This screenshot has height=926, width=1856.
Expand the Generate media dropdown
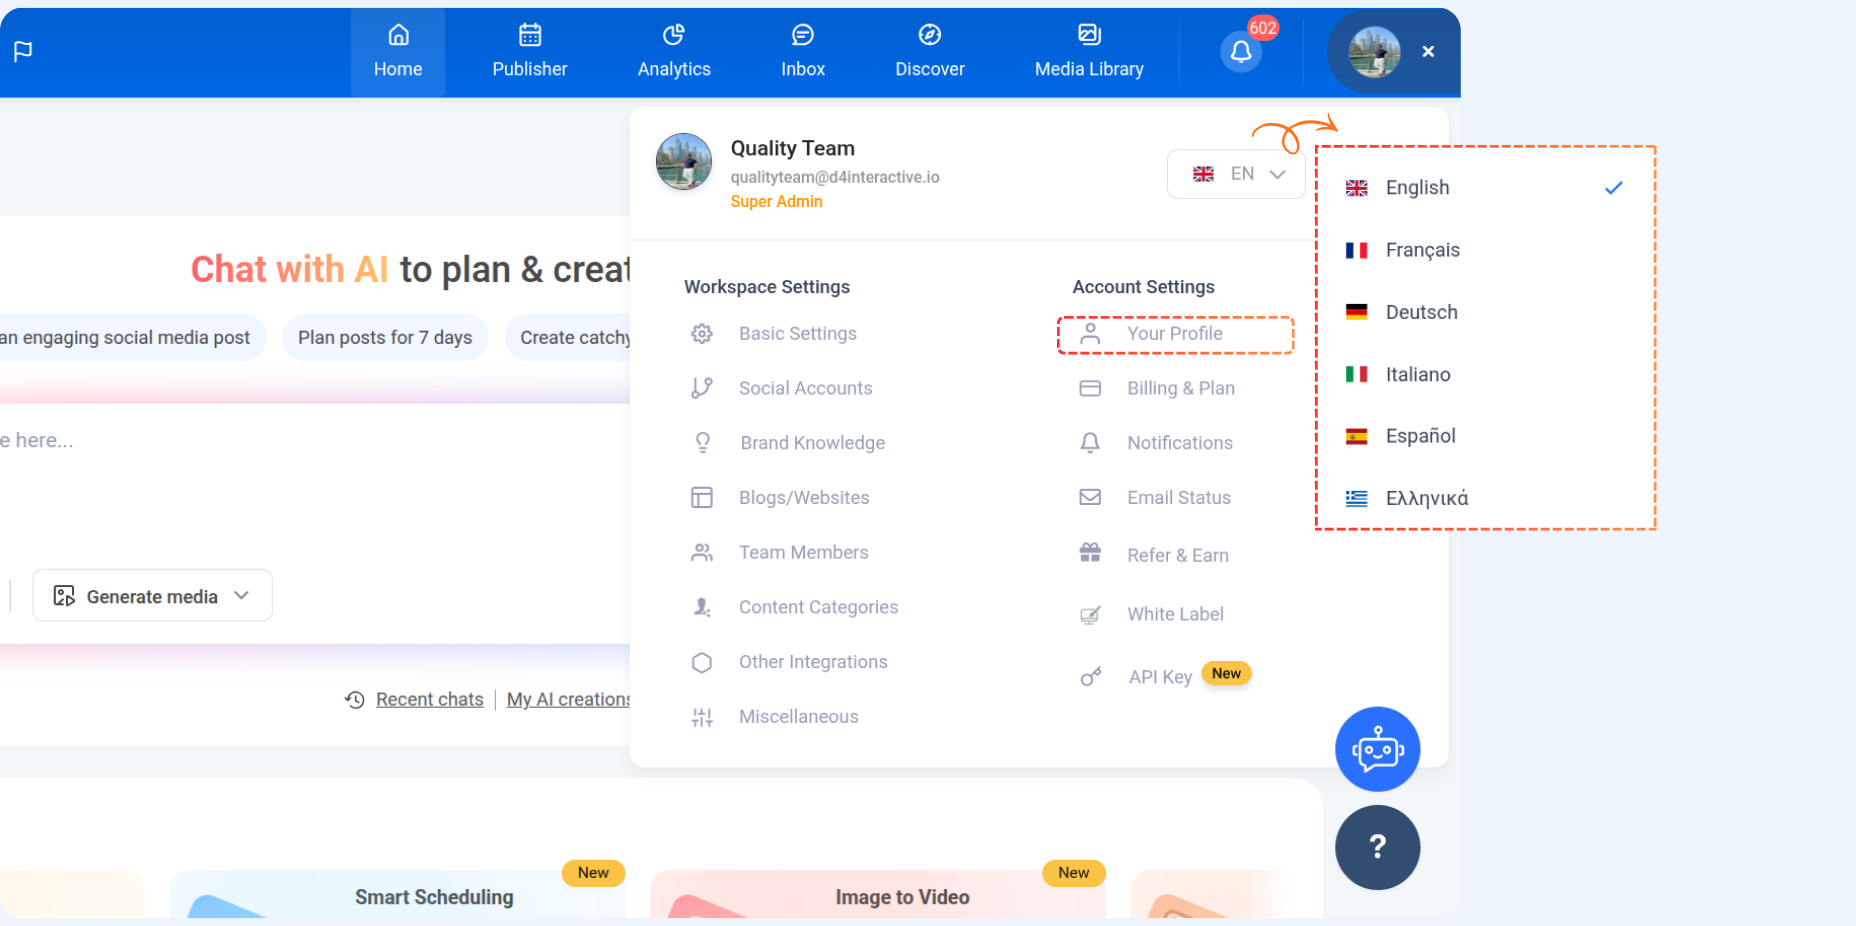152,596
